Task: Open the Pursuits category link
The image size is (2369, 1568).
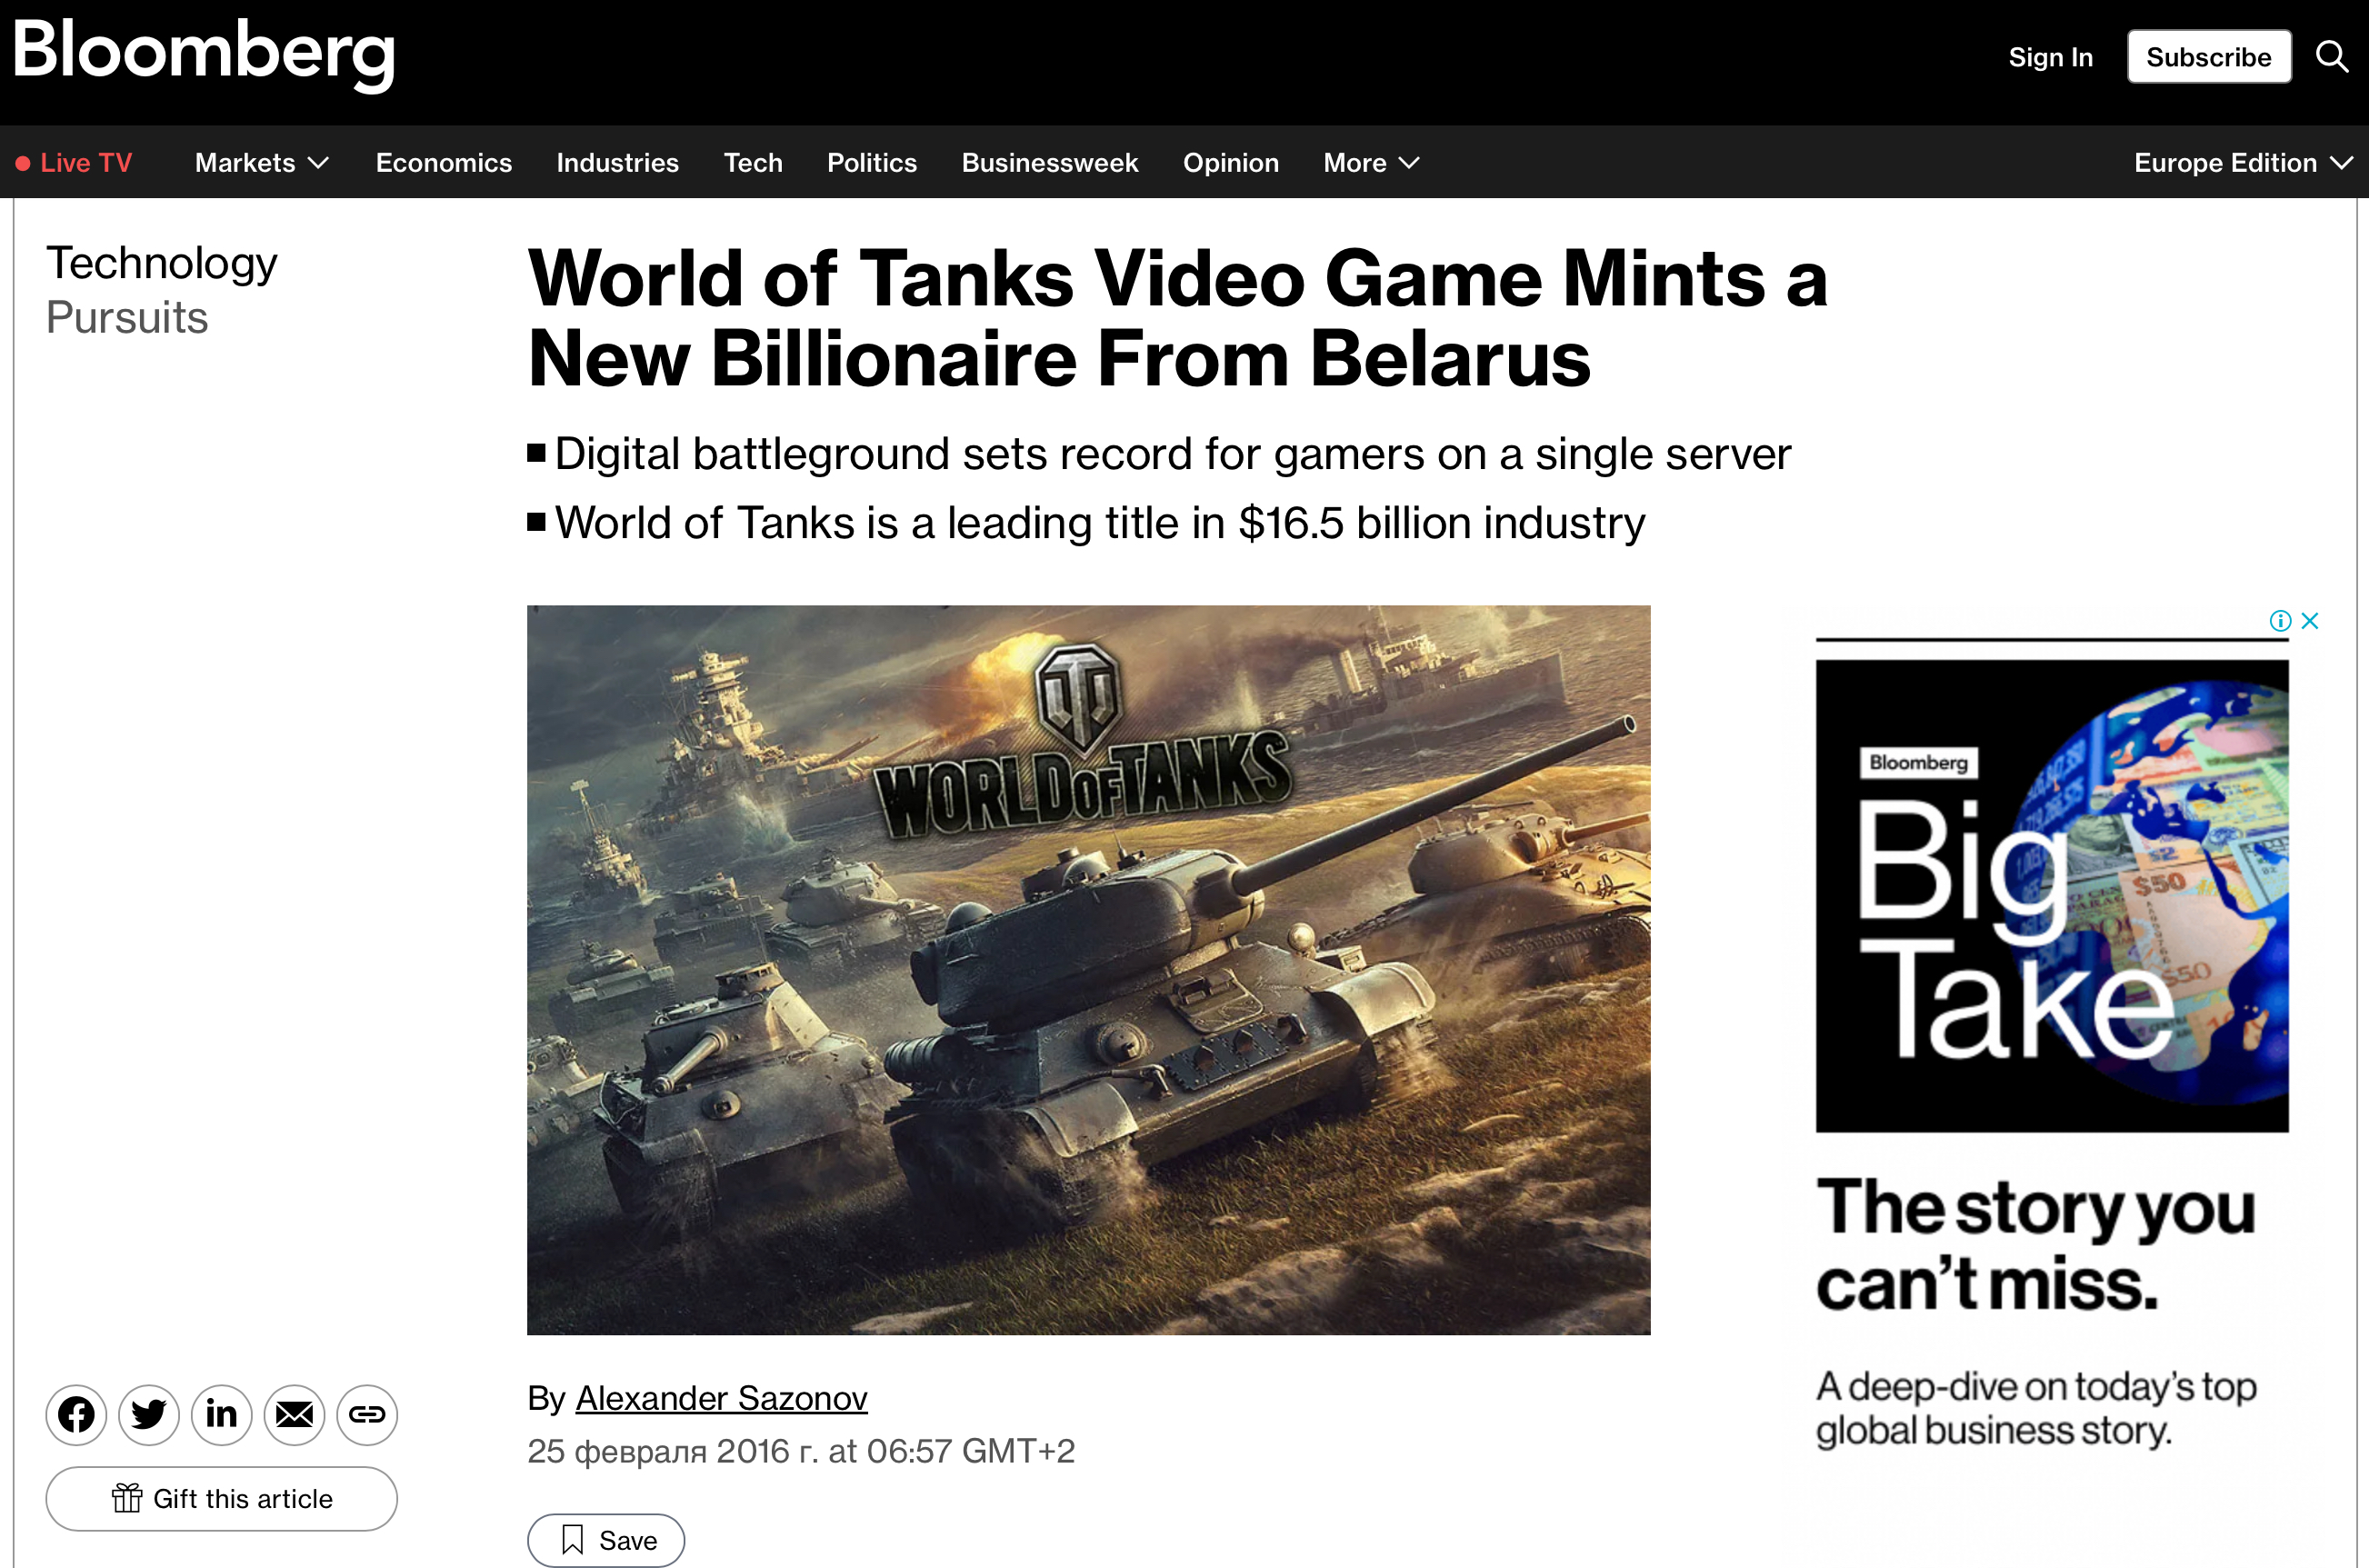Action: 127,318
